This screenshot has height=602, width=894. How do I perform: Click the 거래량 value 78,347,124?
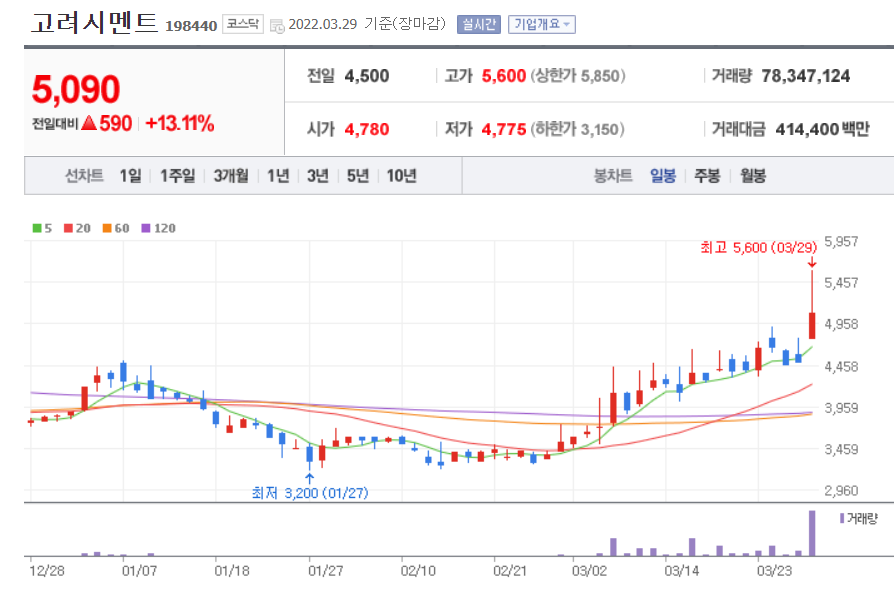click(806, 76)
